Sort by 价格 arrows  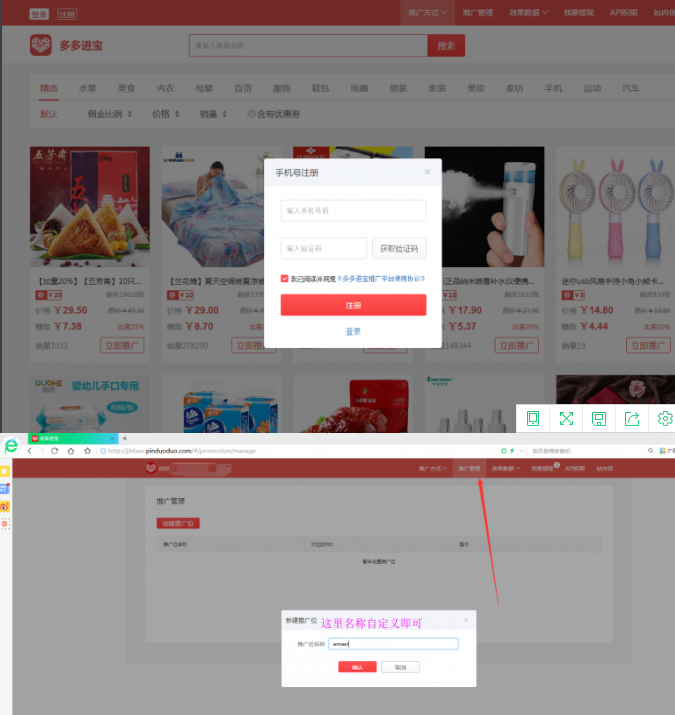pyautogui.click(x=177, y=114)
